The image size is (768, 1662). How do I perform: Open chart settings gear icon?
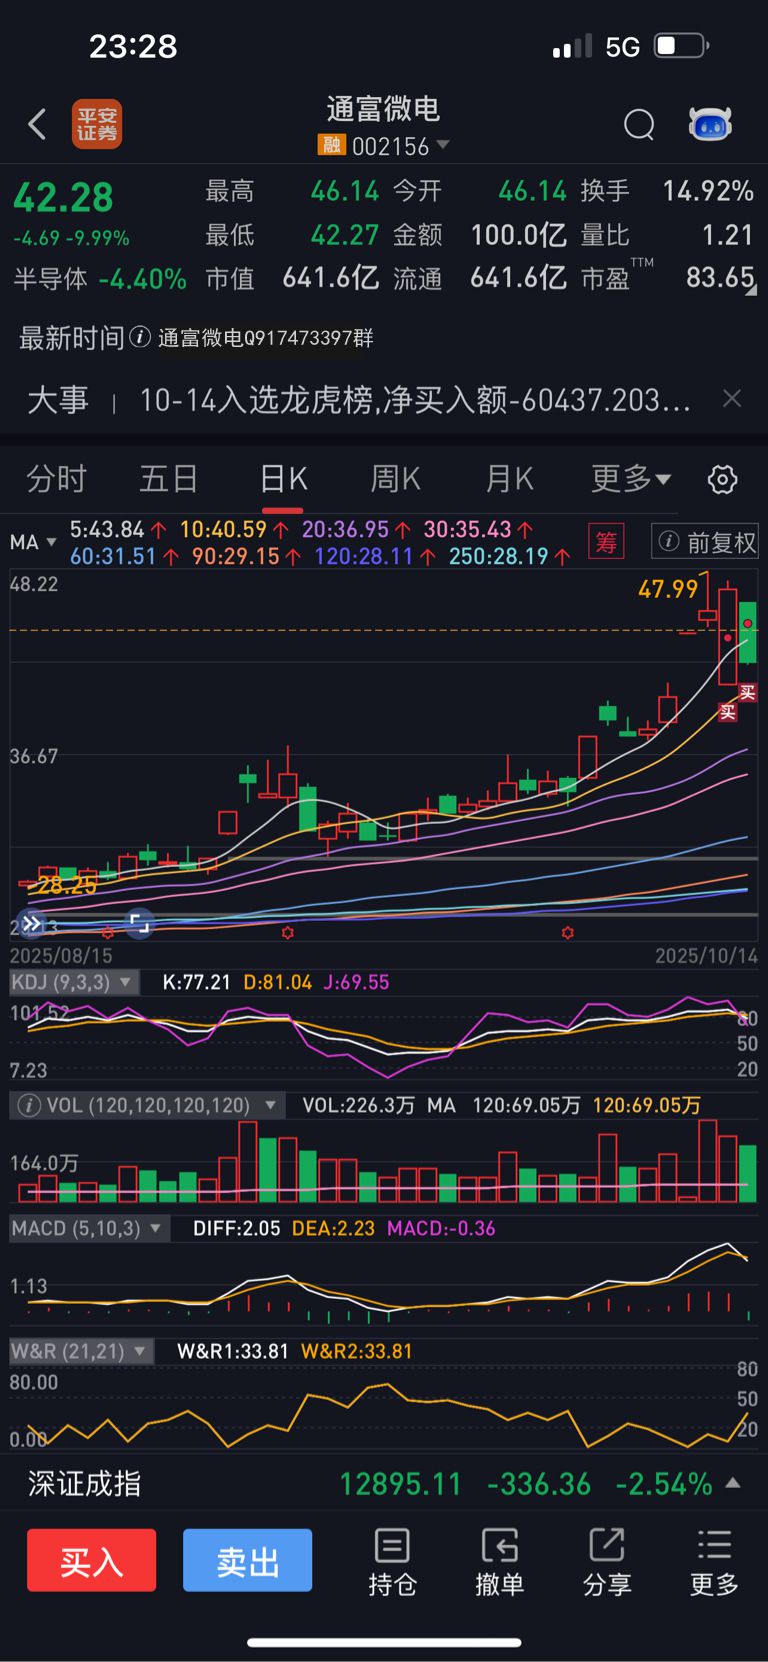point(722,480)
